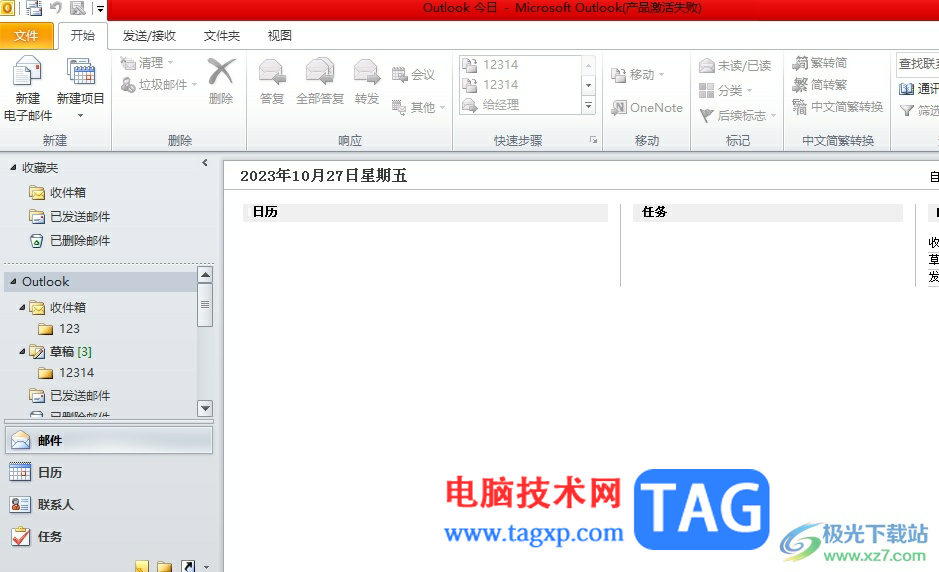Switch to the 文件夹 folder tab

[222, 35]
